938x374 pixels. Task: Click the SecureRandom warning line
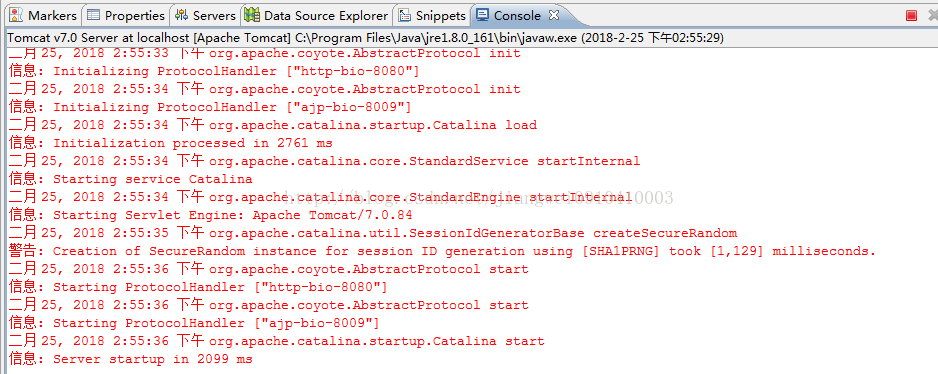[442, 251]
